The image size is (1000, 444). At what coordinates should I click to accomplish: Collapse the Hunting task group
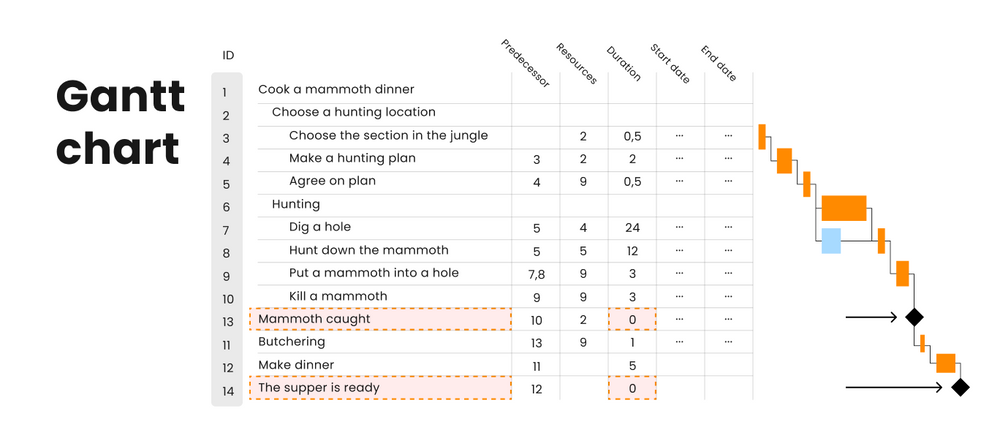point(295,204)
